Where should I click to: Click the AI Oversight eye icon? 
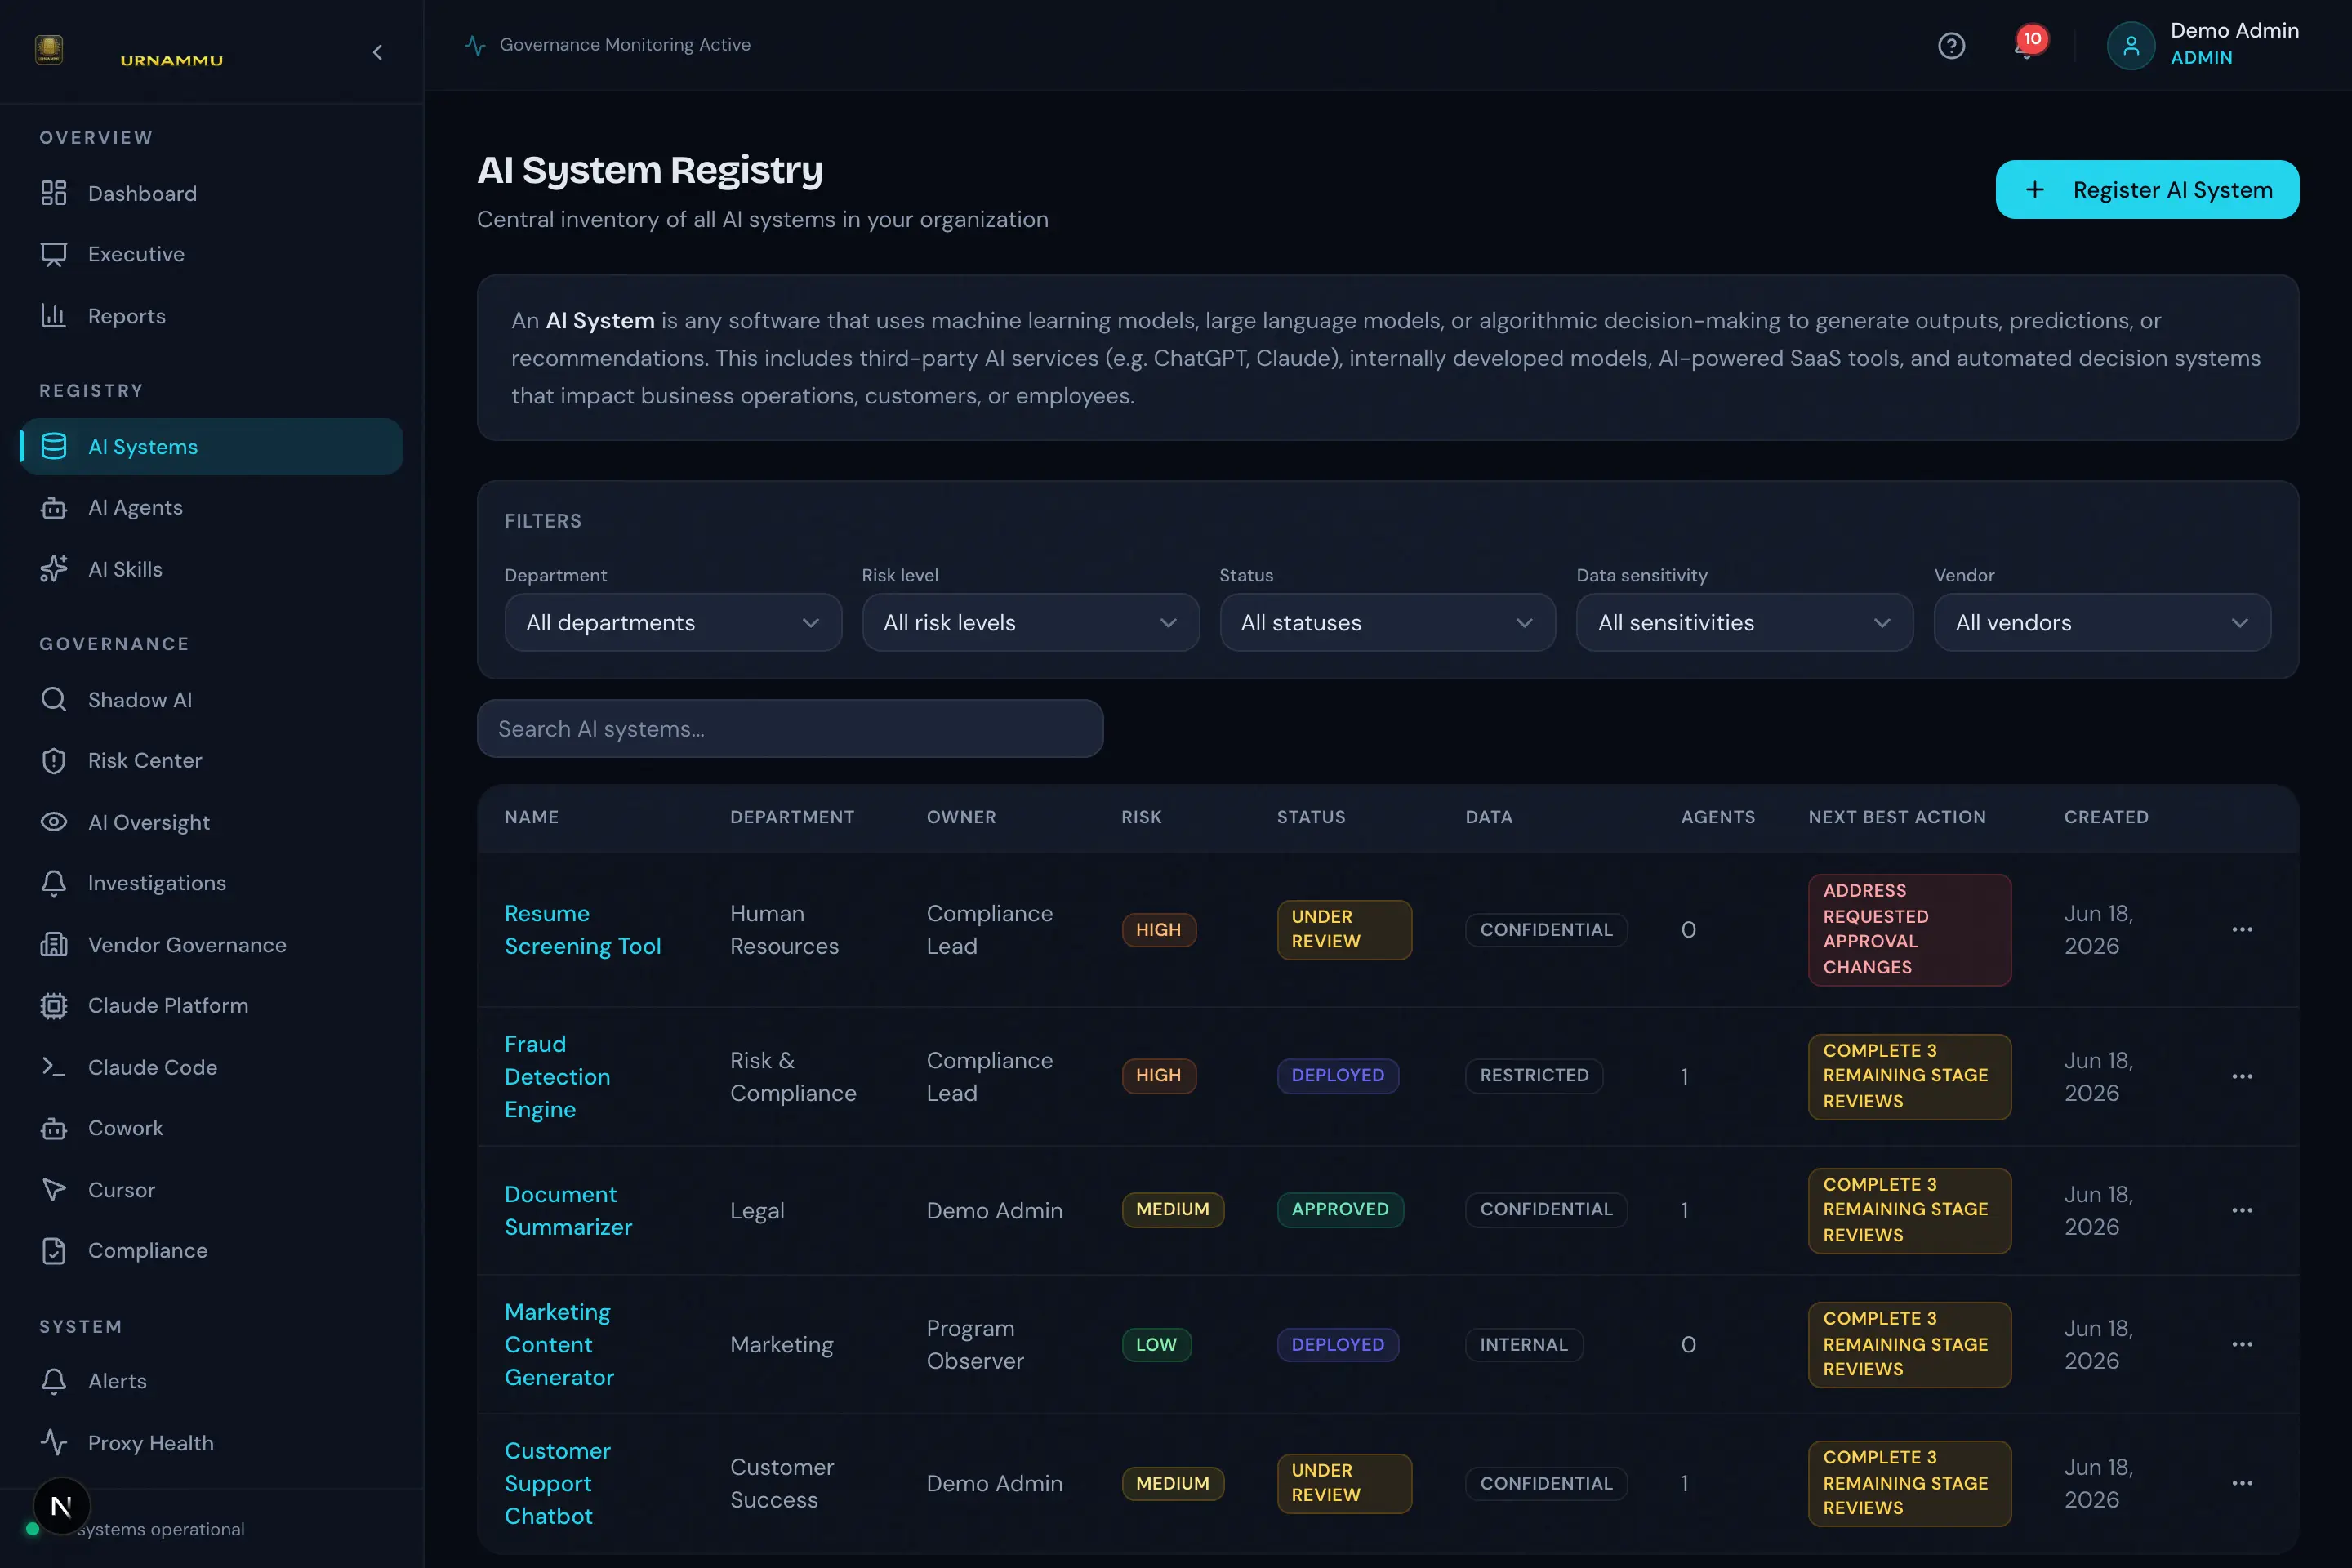tap(54, 822)
